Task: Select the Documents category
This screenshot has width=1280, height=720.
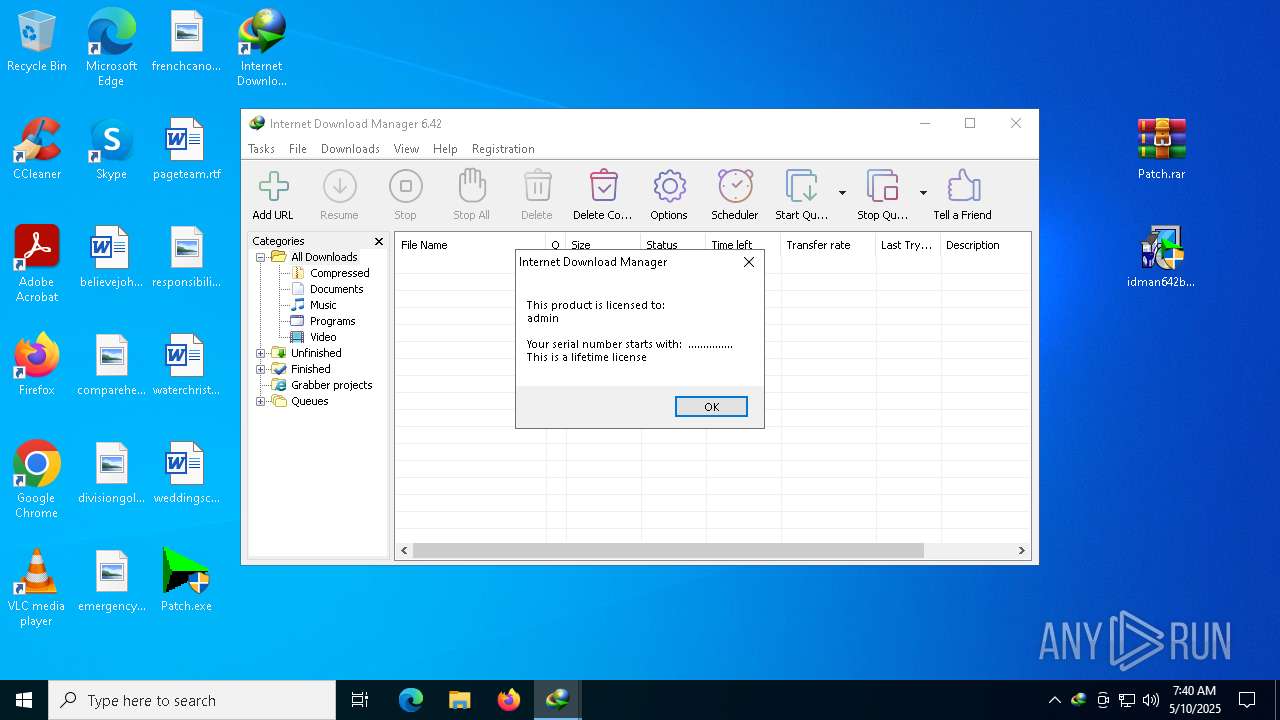Action: 336,289
